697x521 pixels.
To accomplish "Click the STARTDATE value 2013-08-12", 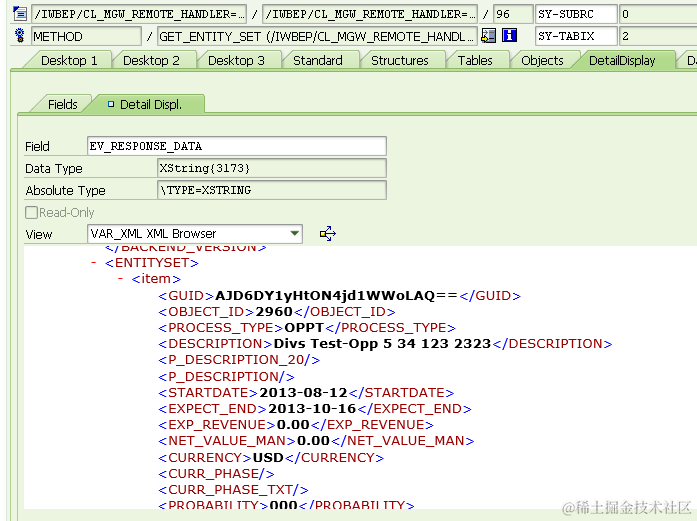I will pos(303,393).
